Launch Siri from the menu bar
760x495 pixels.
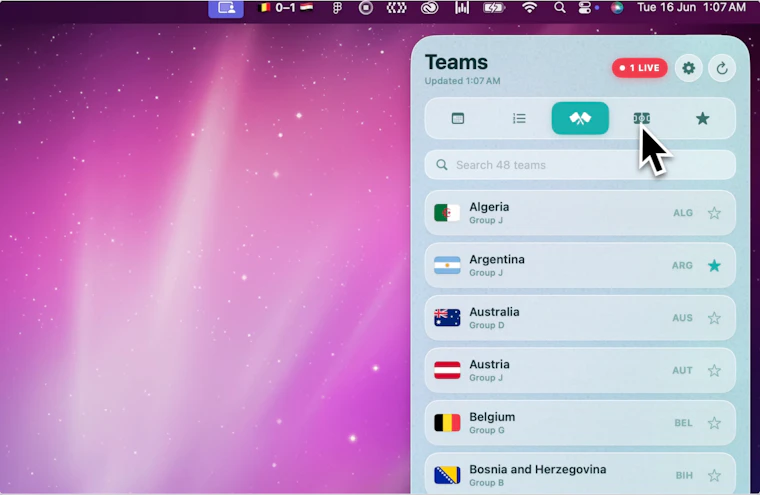click(x=617, y=8)
